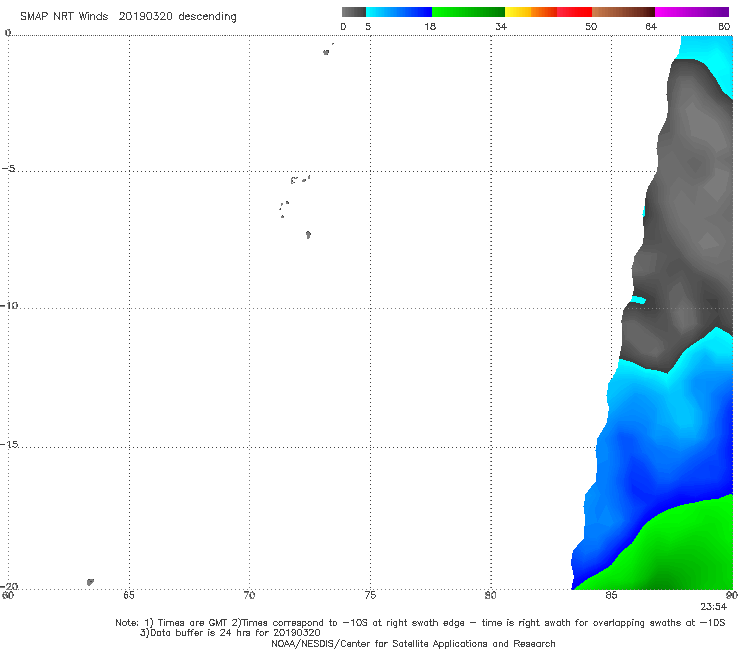The width and height of the screenshot is (740, 650).
Task: Click the 'Note: 1) Times are GMT' line
Action: [x=420, y=623]
